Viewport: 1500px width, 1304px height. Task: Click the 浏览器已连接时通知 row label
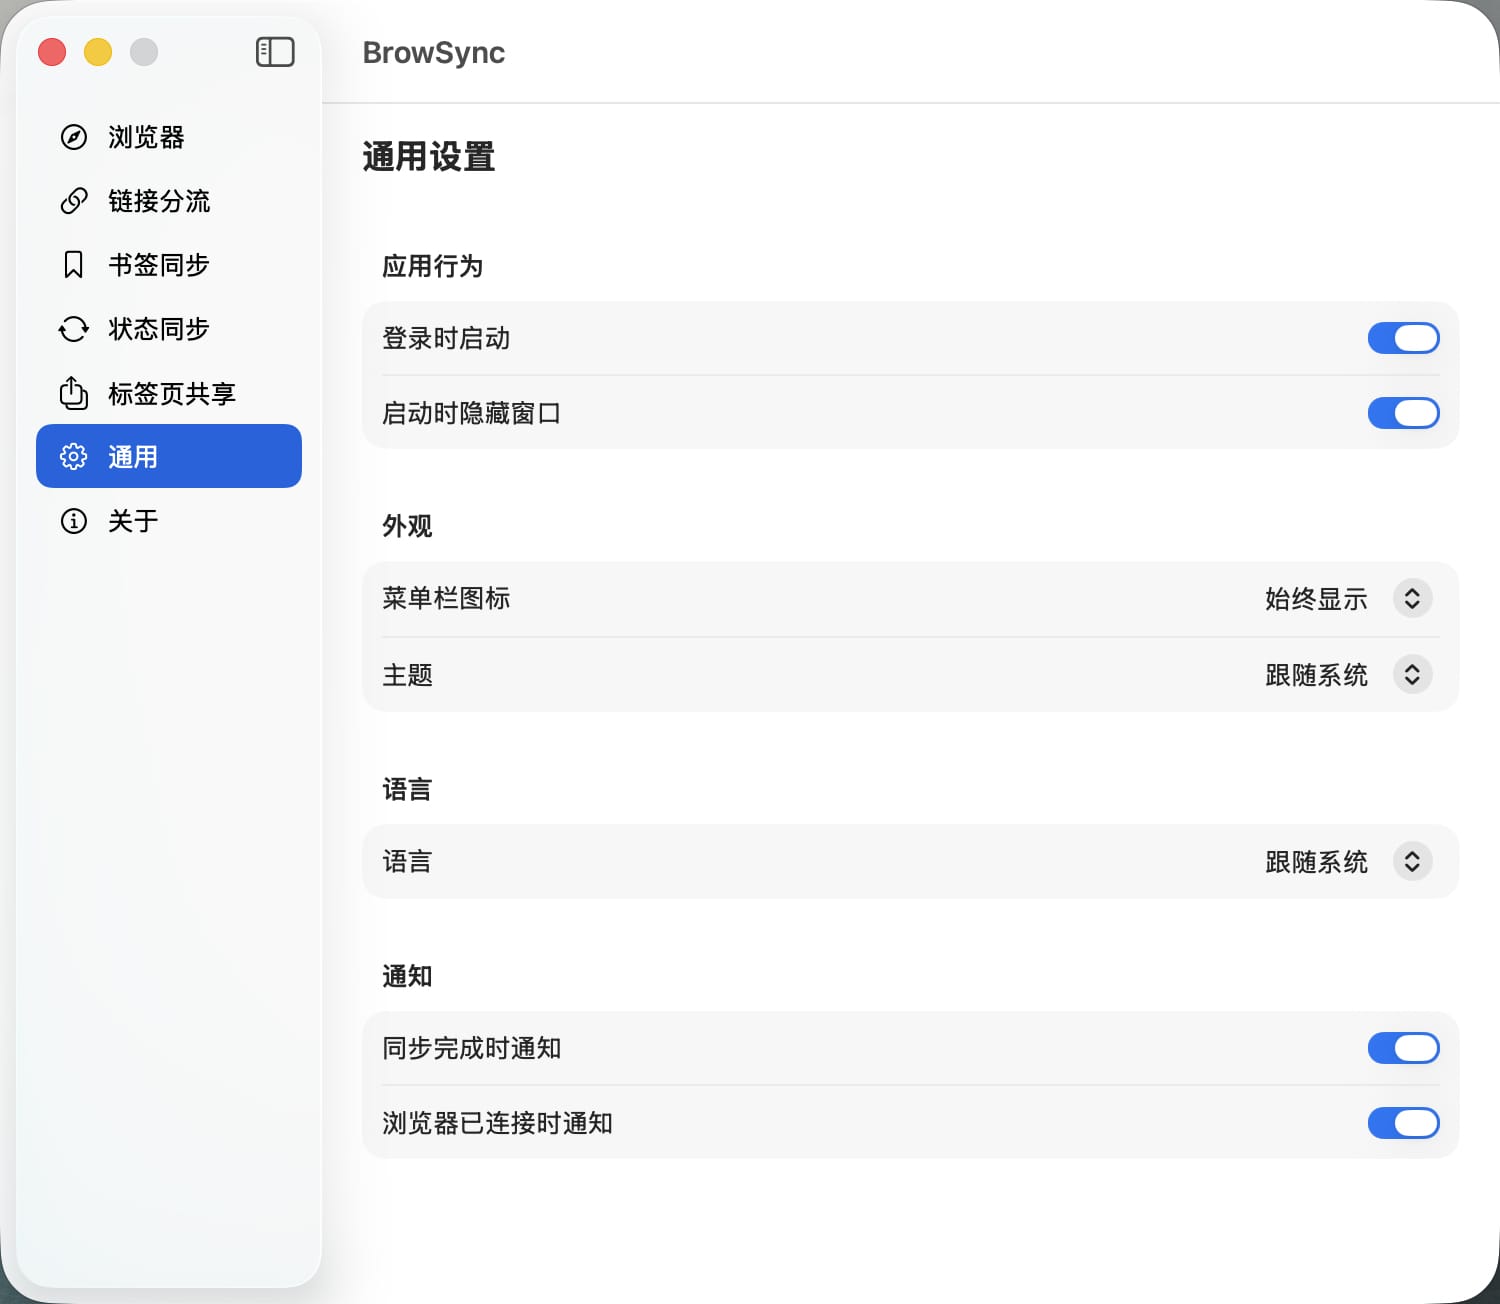tap(497, 1123)
